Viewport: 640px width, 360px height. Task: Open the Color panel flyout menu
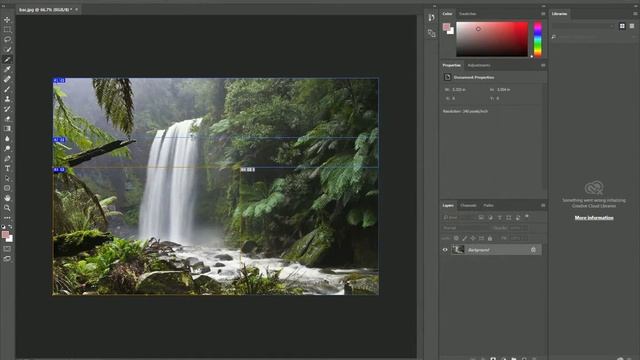[x=543, y=14]
